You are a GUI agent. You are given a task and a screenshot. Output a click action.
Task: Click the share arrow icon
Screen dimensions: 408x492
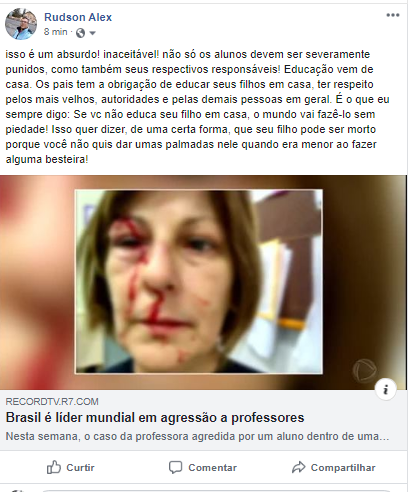tap(298, 467)
